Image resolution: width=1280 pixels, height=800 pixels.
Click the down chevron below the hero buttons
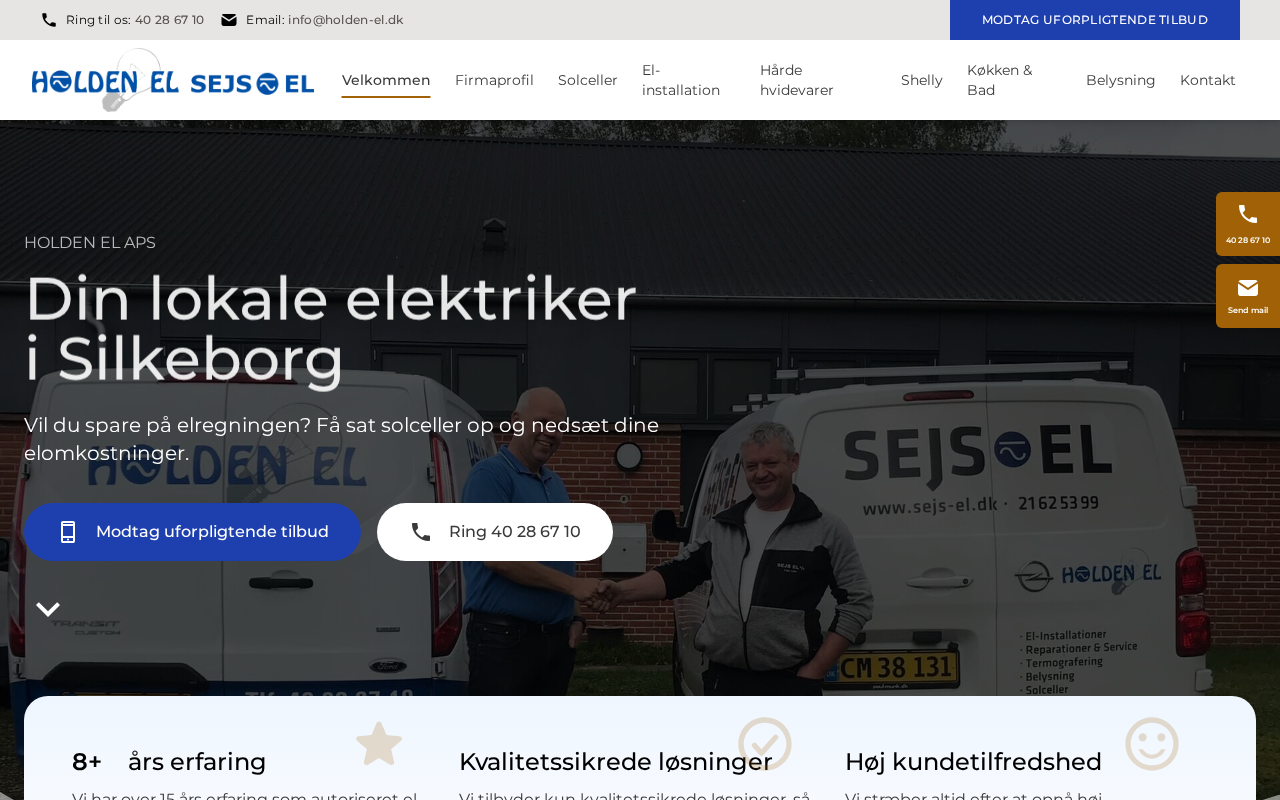click(48, 609)
